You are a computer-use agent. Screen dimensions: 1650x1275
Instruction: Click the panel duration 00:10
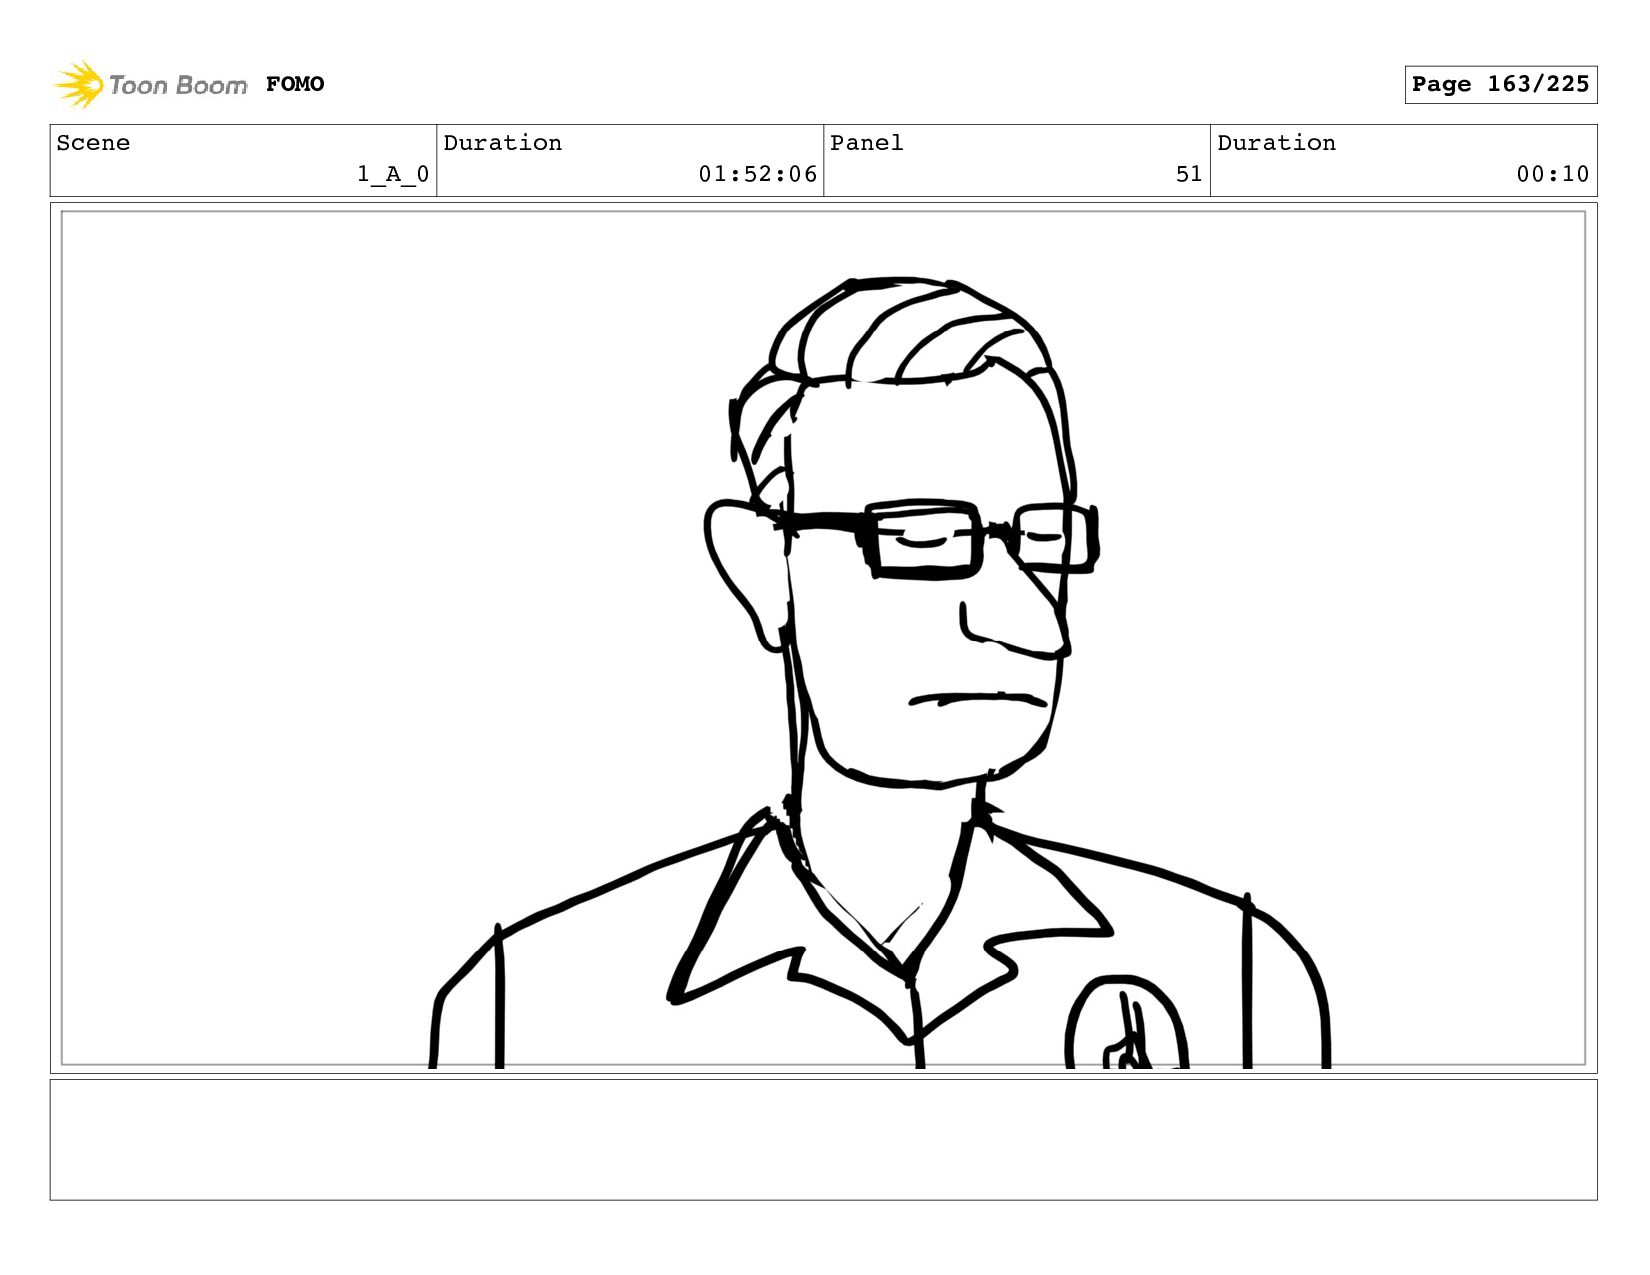tap(1552, 174)
